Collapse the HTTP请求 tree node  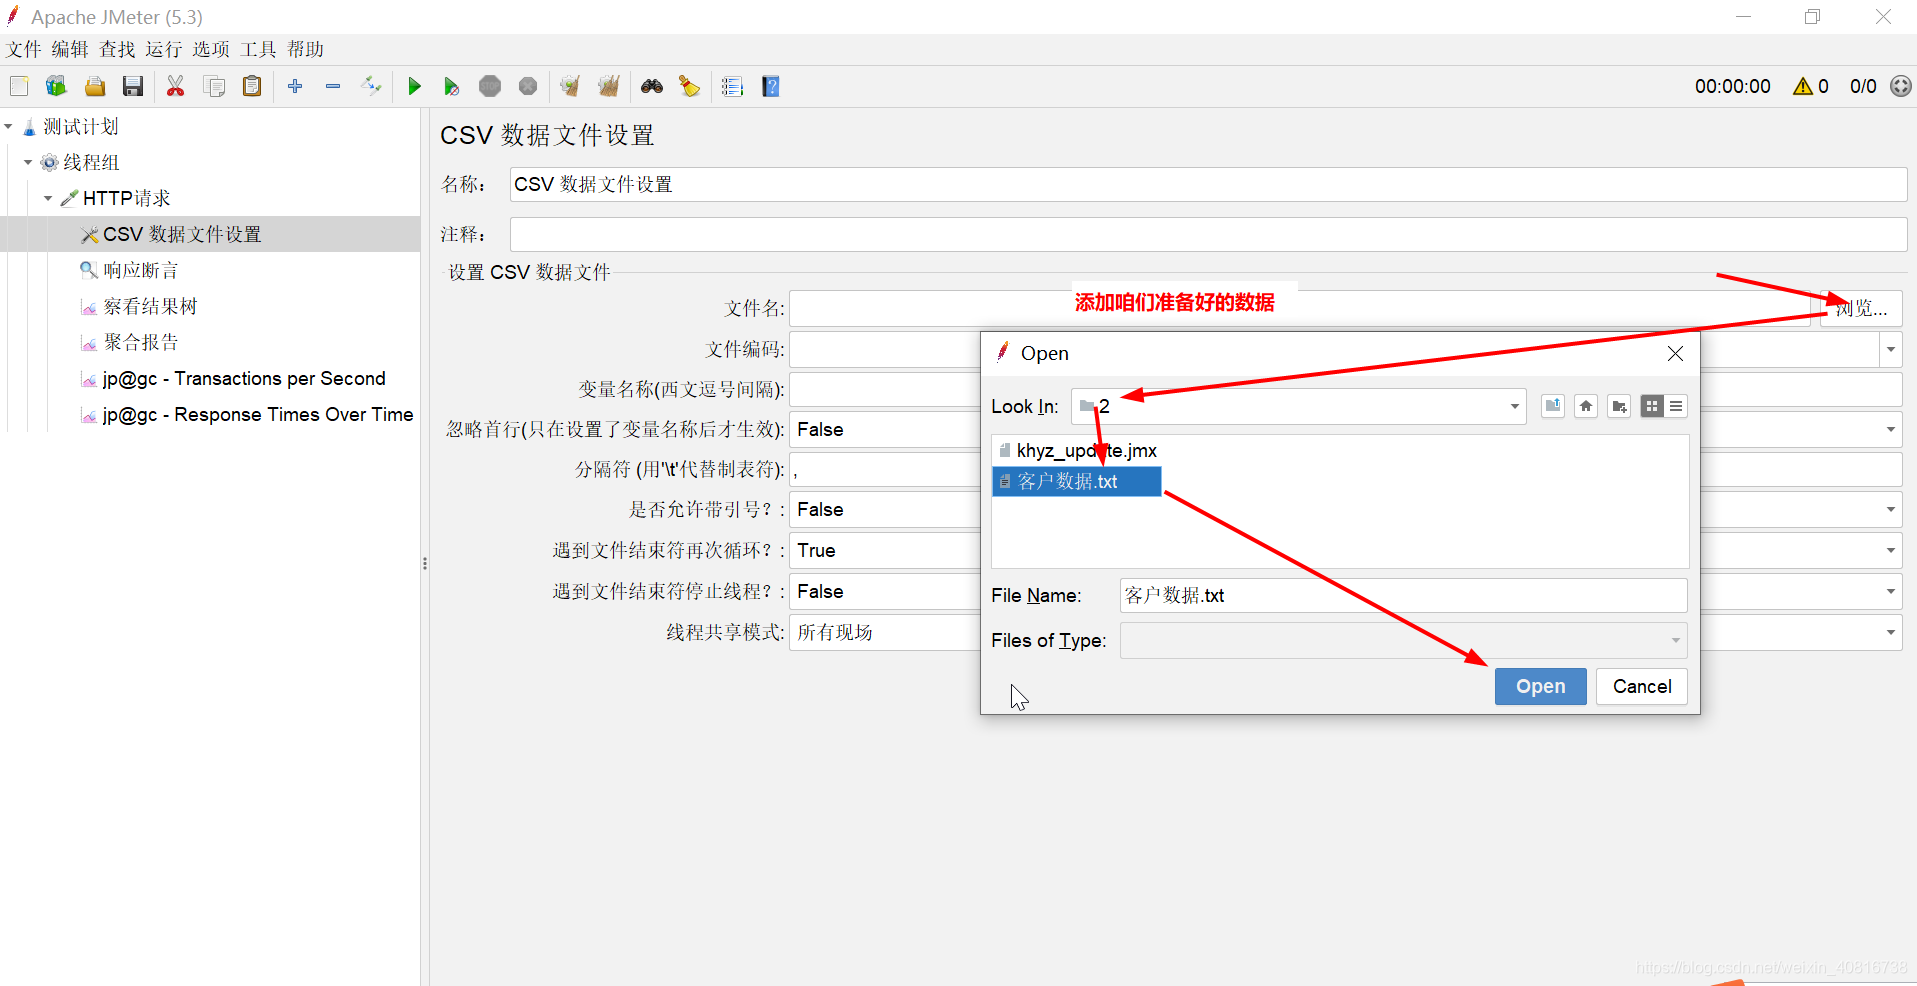(48, 198)
